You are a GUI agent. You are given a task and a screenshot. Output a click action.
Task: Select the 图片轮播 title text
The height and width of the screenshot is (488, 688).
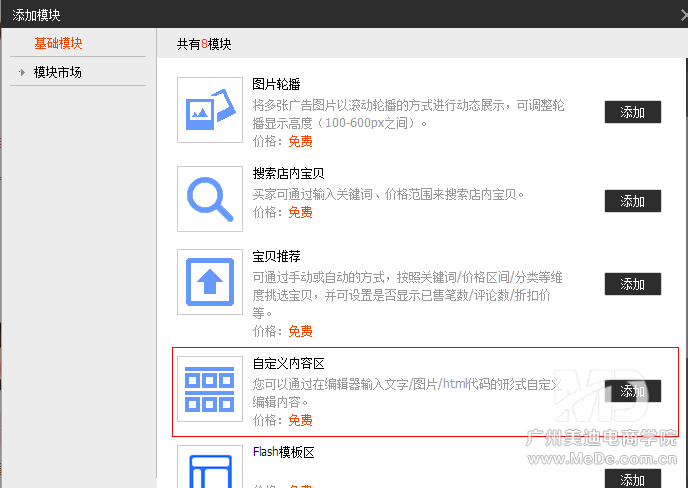[276, 84]
